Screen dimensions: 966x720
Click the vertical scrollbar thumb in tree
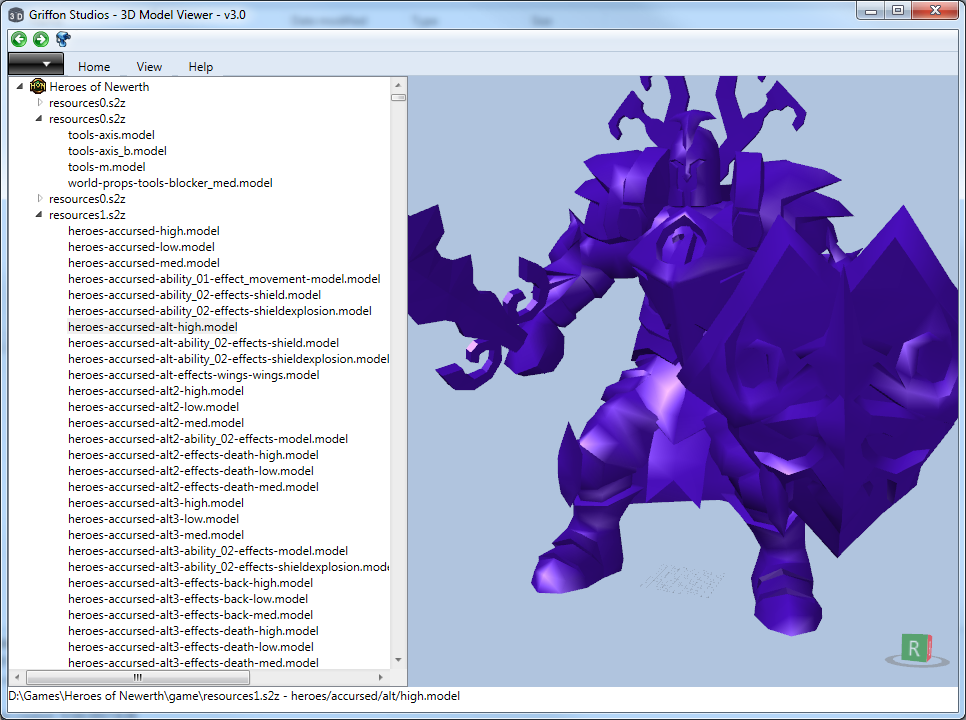[x=398, y=97]
